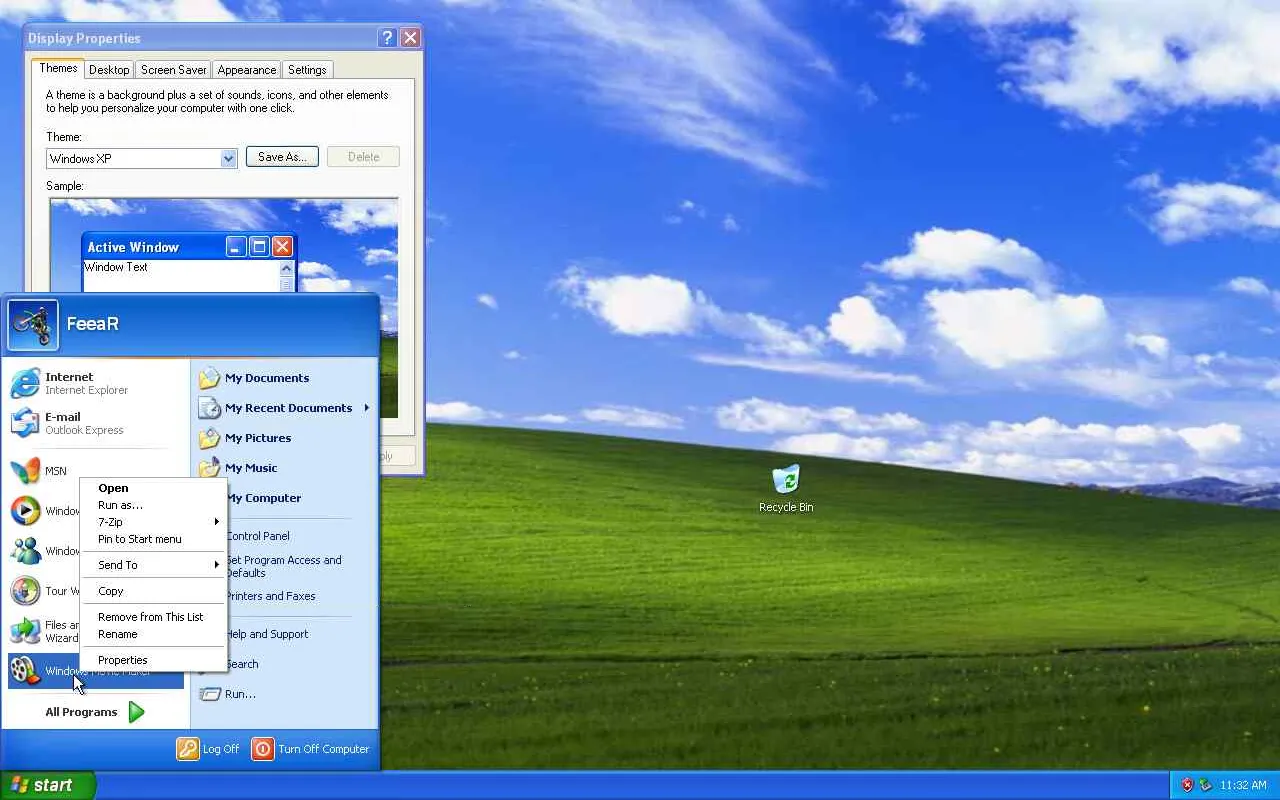Viewport: 1280px width, 800px height.
Task: Open the Theme combo box showing Windows XP
Action: (141, 158)
